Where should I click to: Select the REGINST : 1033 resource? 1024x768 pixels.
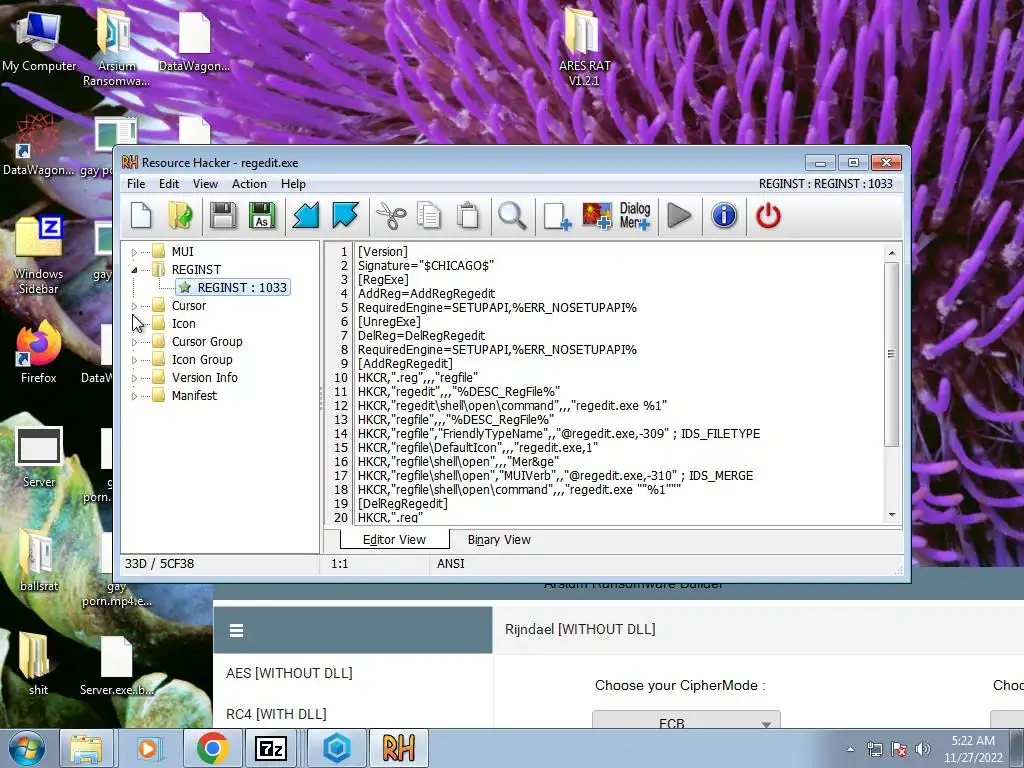[233, 287]
